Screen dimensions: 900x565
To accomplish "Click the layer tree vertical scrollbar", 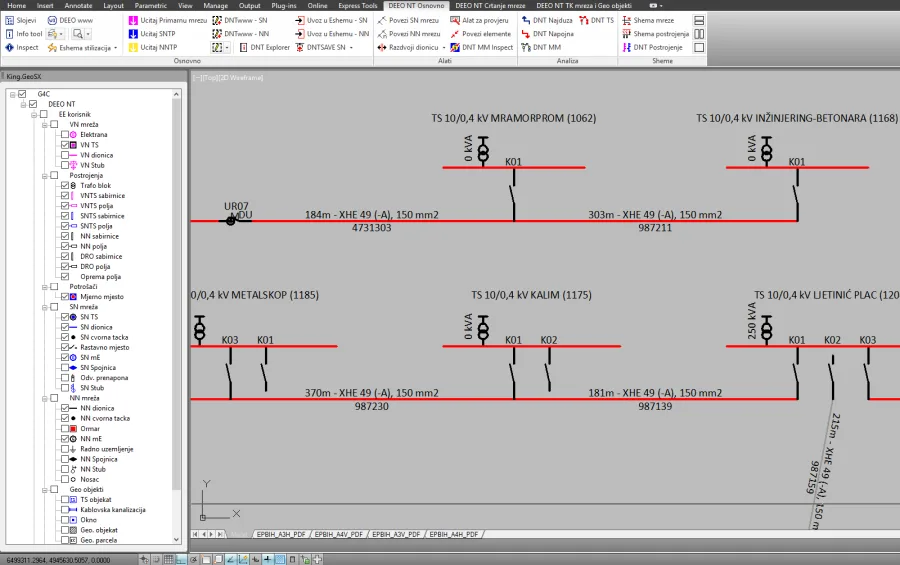I will tap(178, 300).
